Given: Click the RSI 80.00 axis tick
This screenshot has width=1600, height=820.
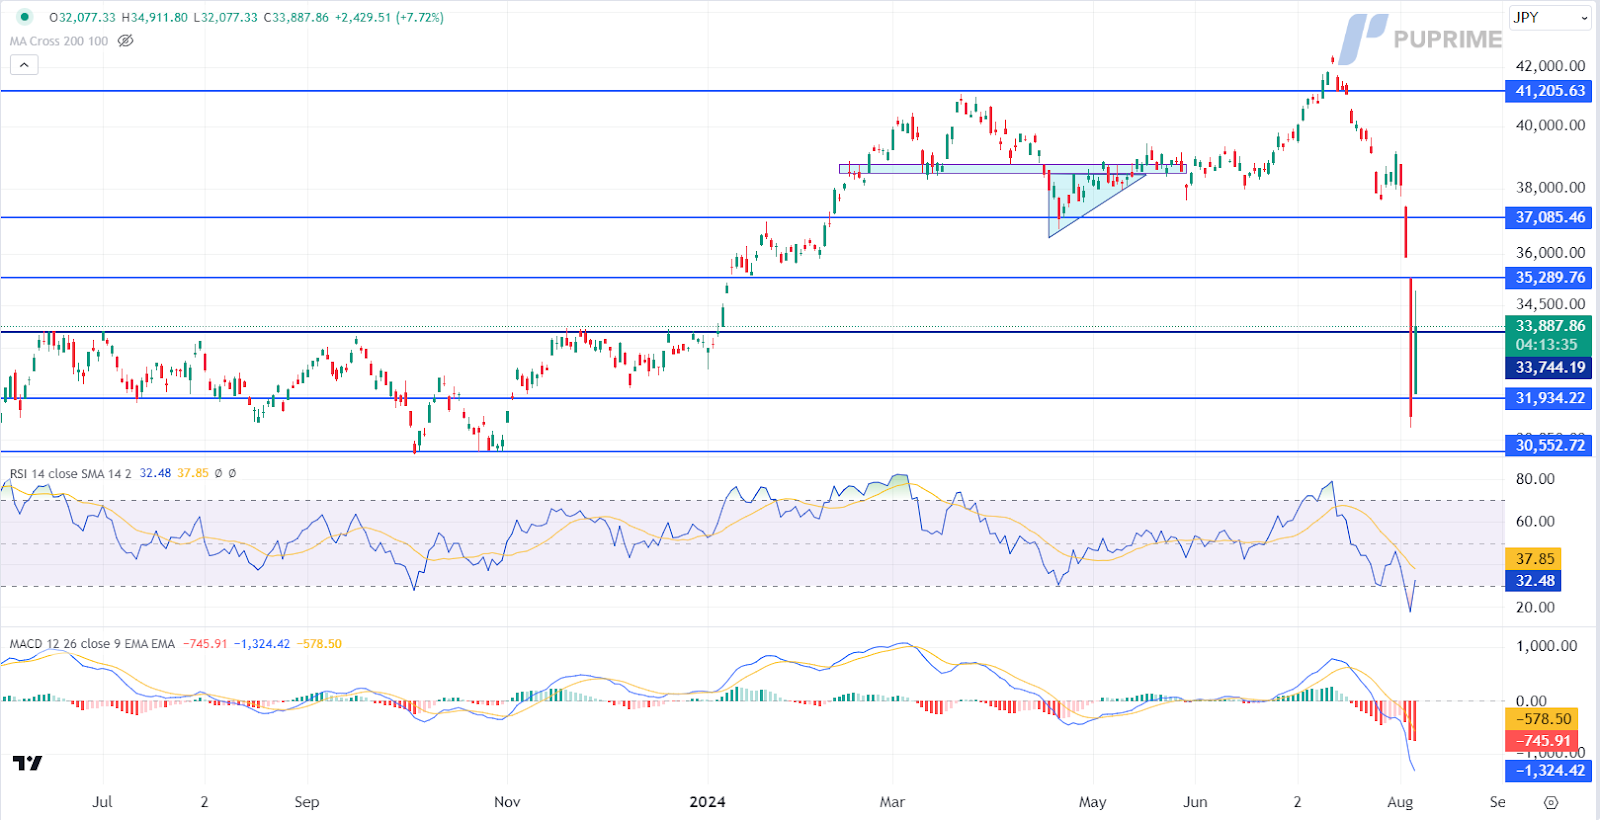Looking at the screenshot, I should coord(1535,479).
